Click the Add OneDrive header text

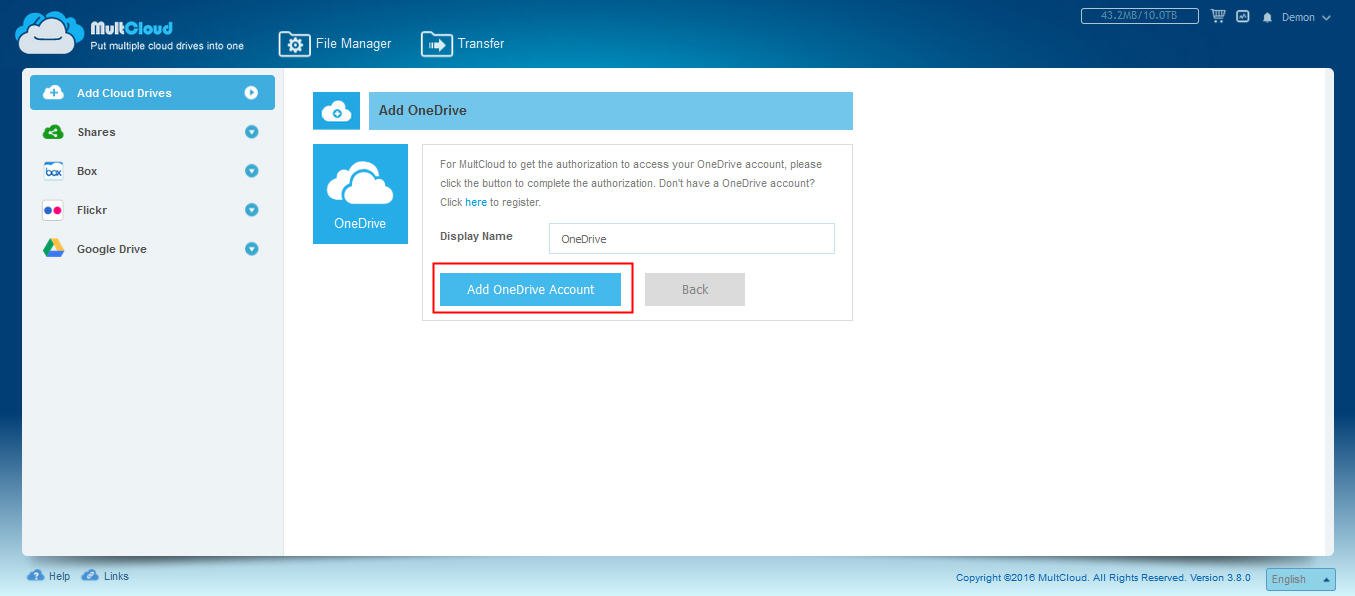coord(423,111)
